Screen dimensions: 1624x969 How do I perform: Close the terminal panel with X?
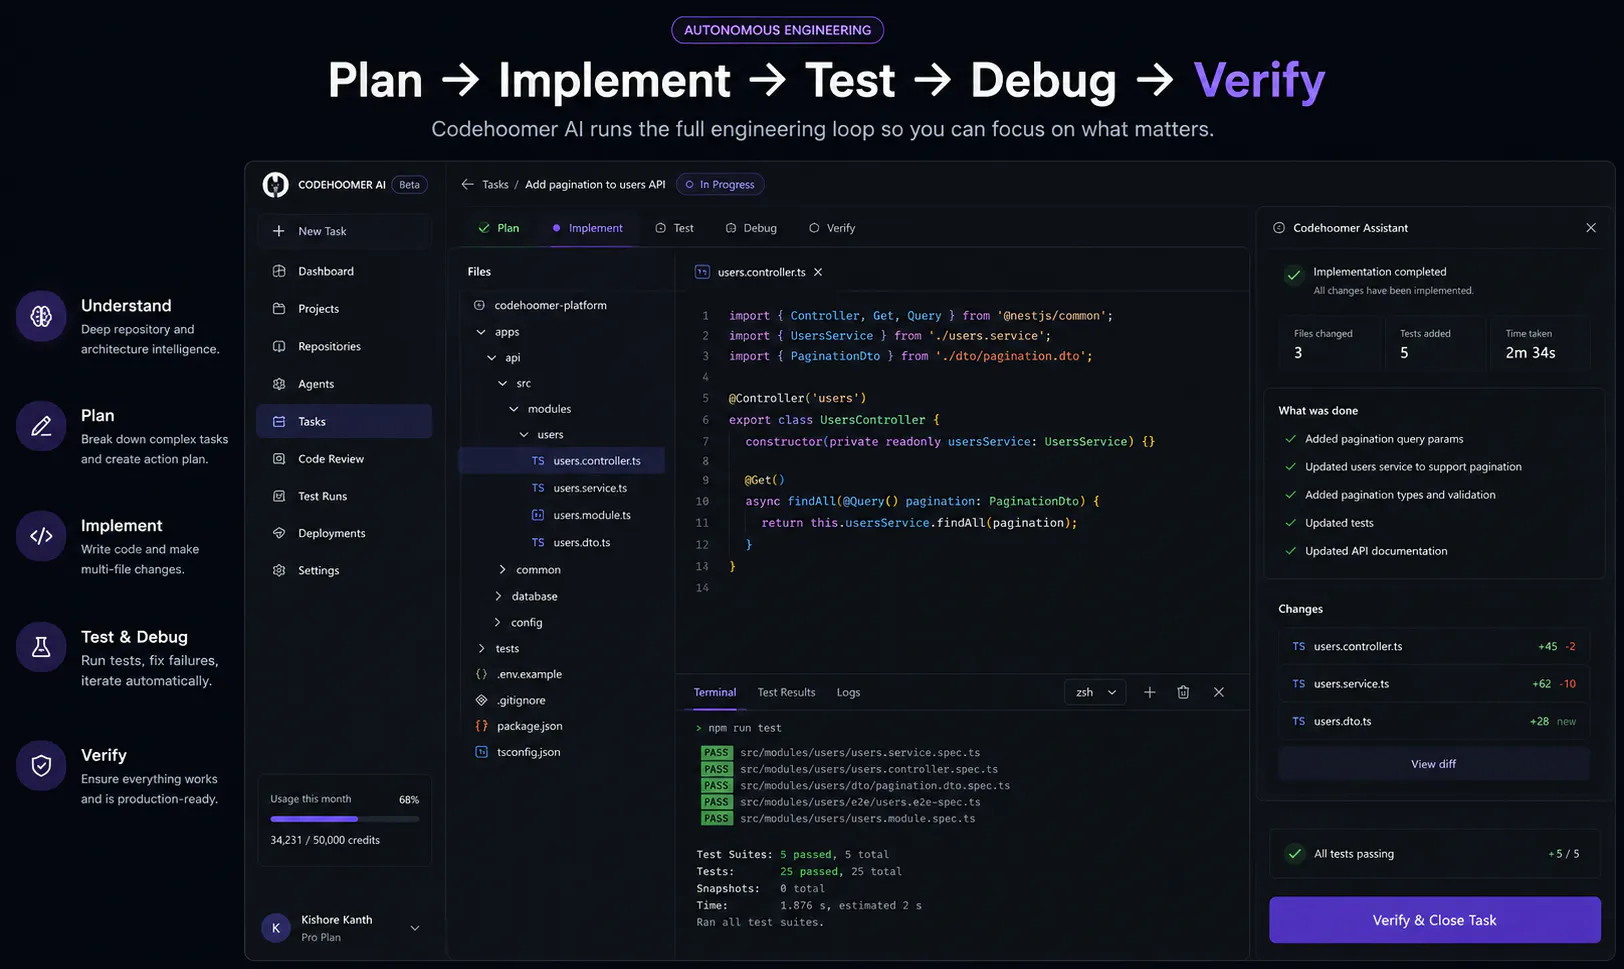point(1219,692)
